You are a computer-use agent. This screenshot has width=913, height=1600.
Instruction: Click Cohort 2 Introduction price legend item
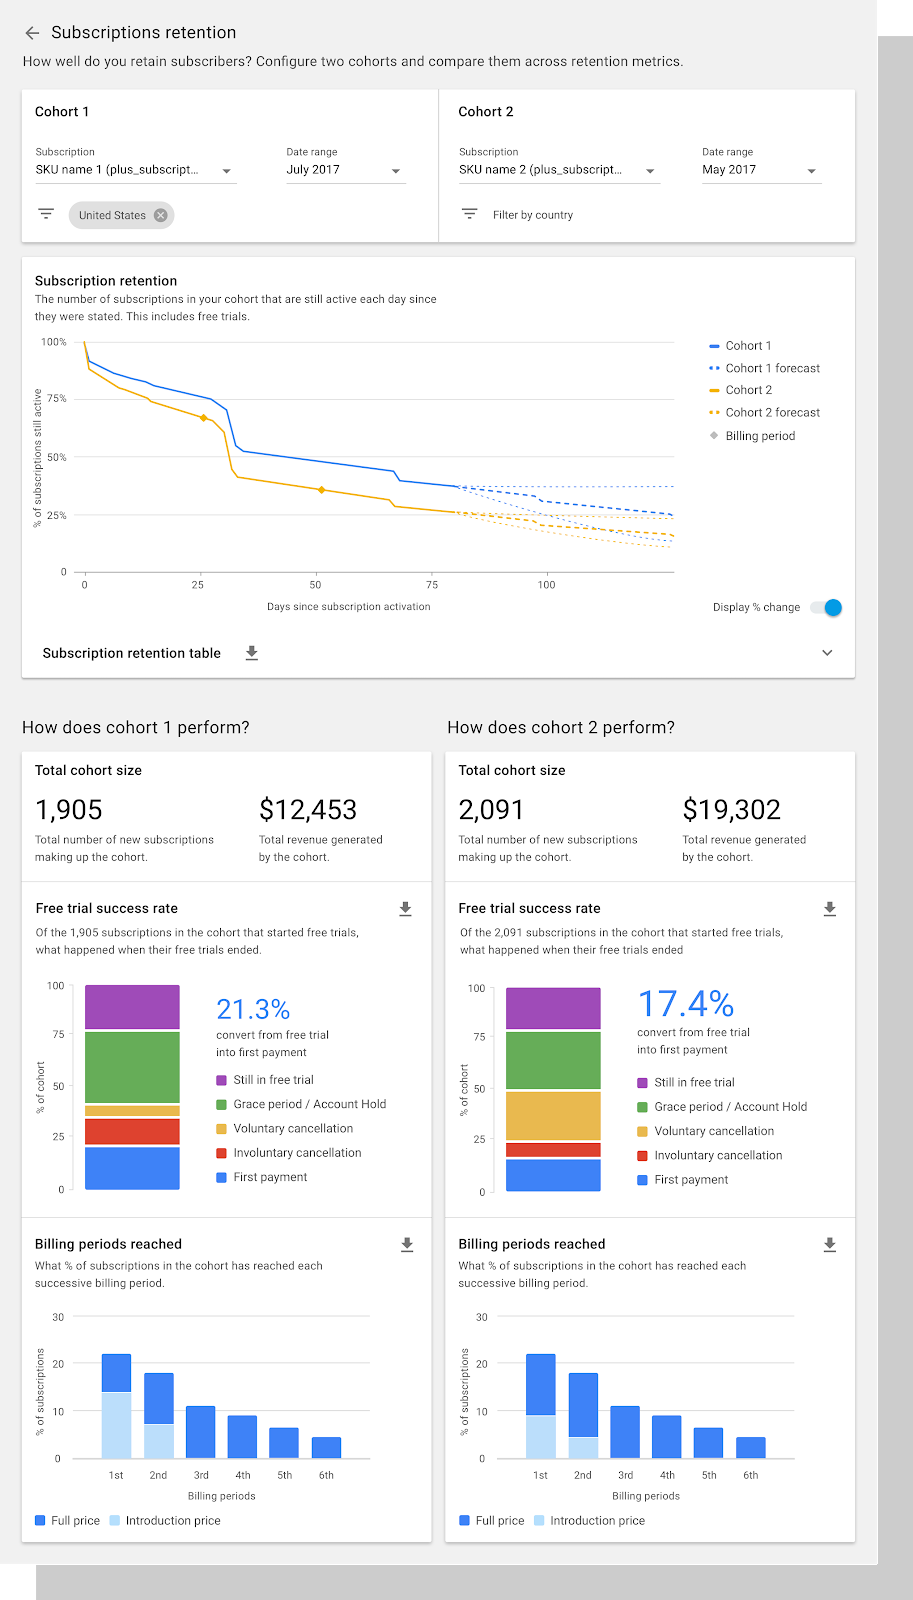pyautogui.click(x=589, y=1520)
